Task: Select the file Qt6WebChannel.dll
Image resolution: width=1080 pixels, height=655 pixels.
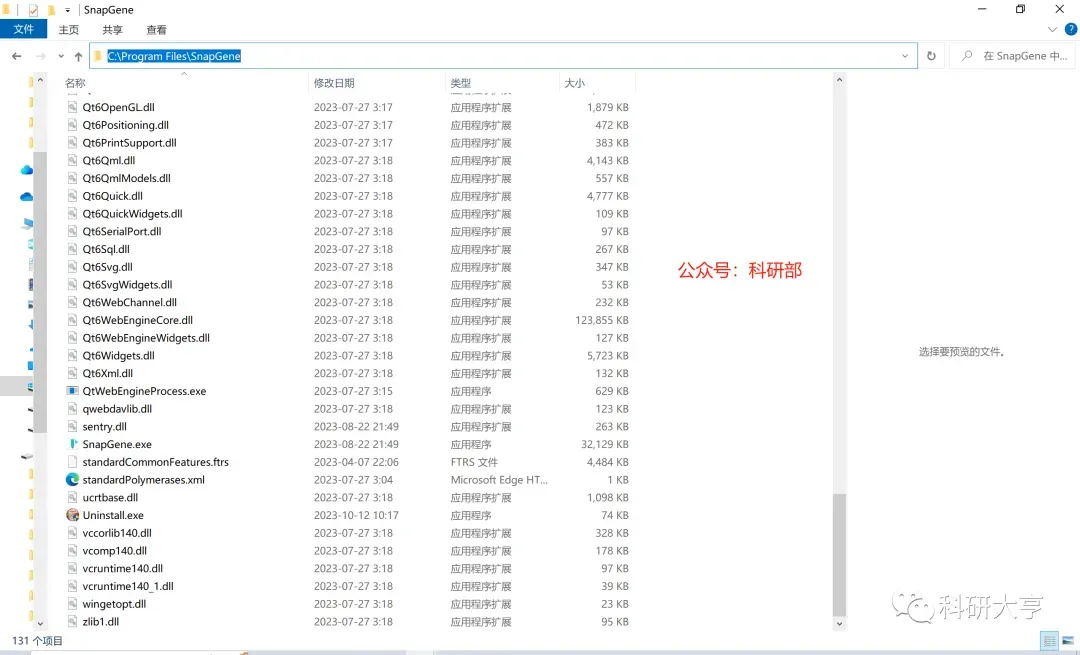Action: coord(129,302)
